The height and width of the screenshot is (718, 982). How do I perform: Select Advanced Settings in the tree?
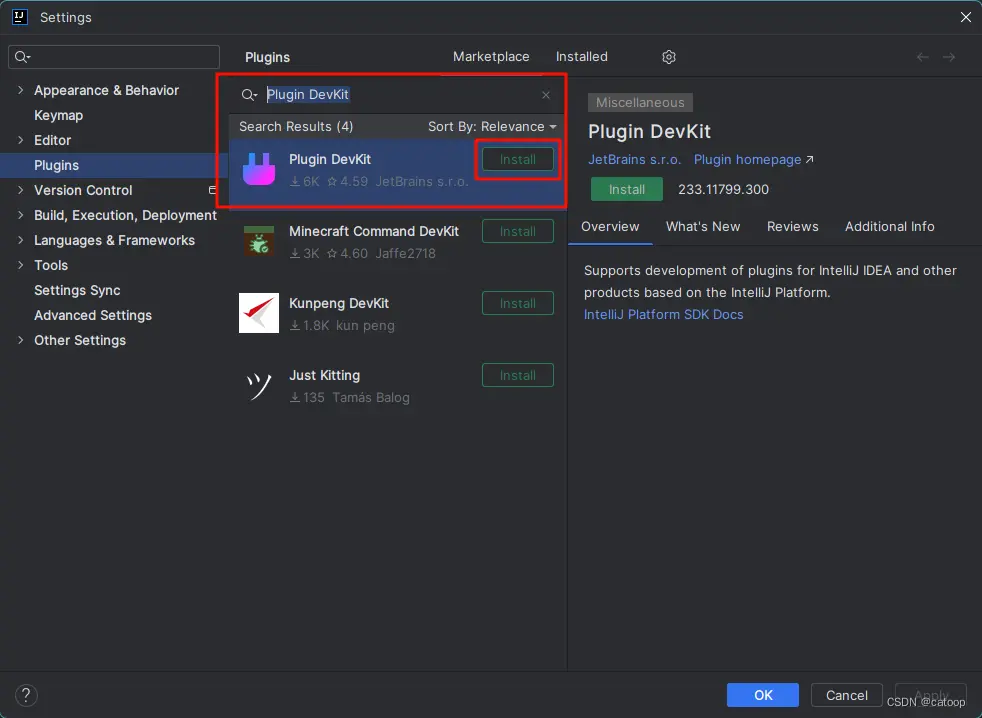coord(93,315)
